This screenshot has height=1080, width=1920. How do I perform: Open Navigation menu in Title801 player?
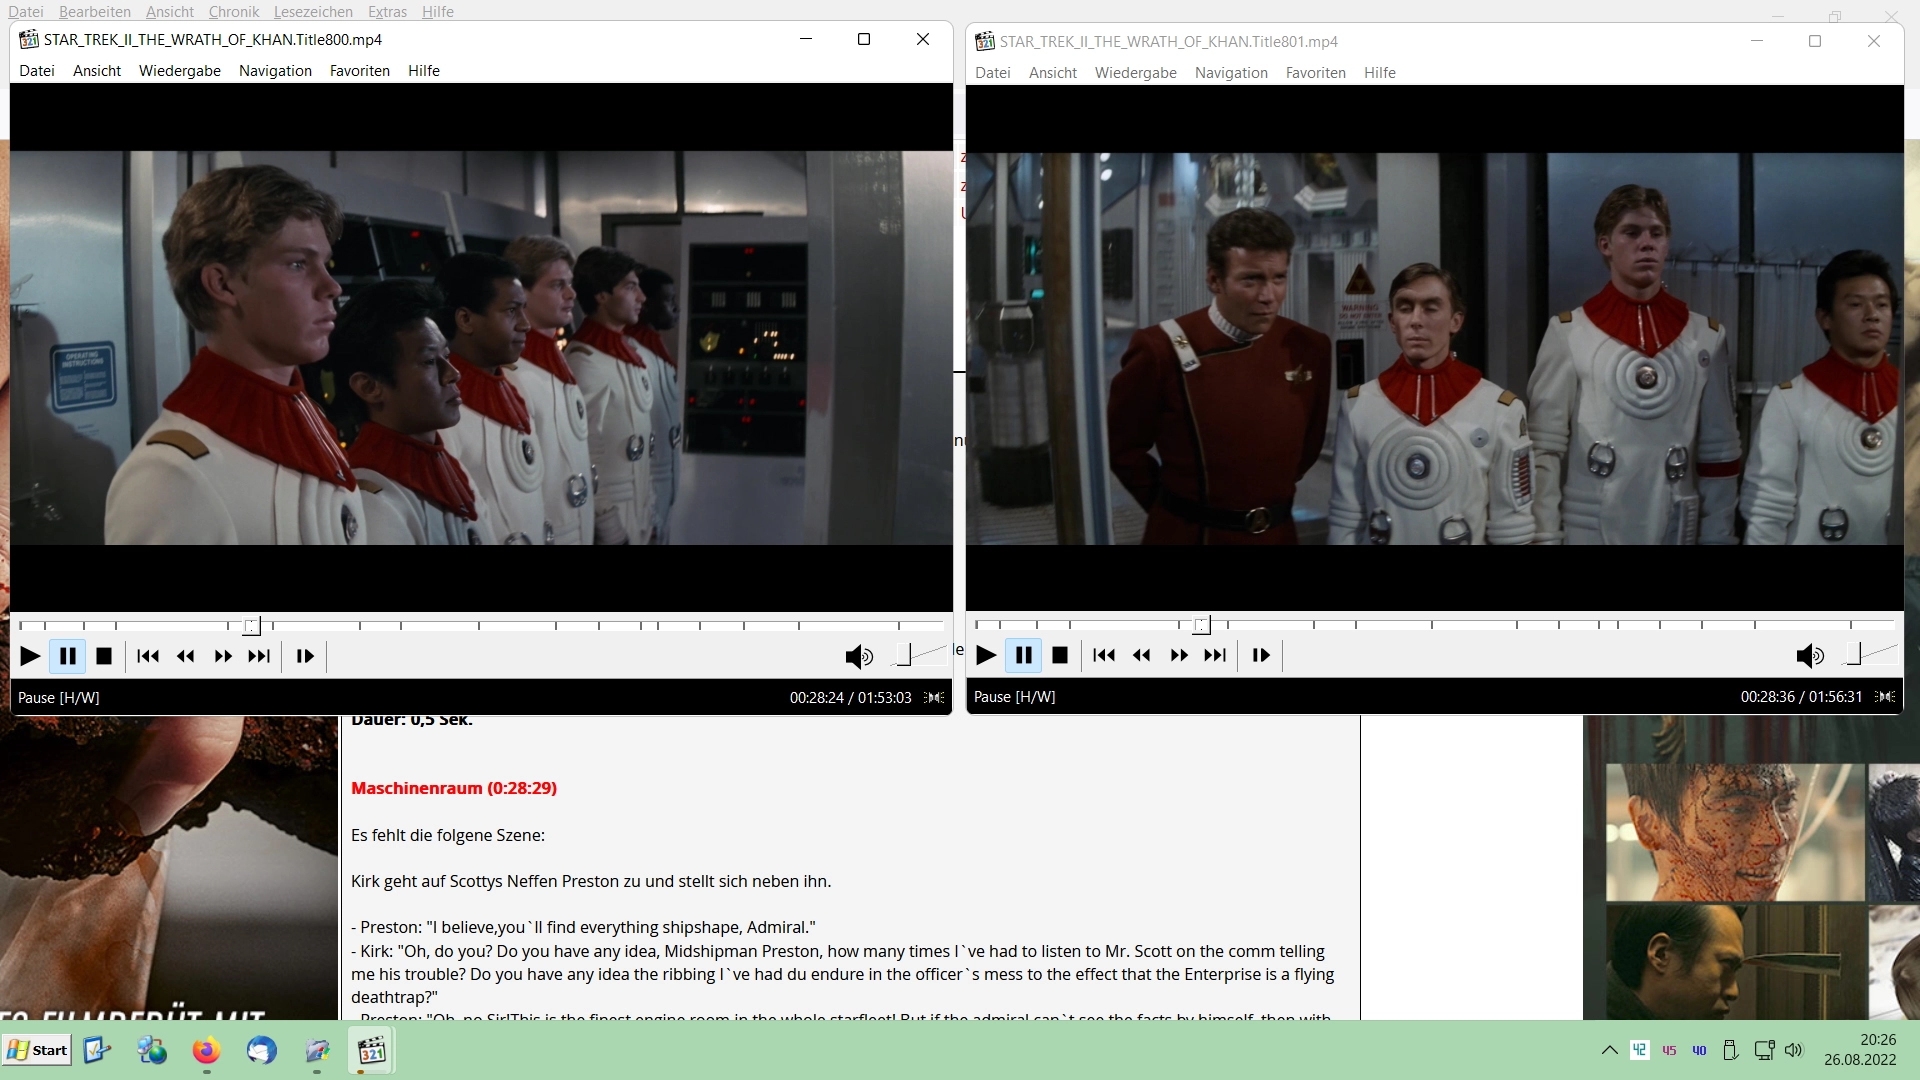tap(1231, 73)
